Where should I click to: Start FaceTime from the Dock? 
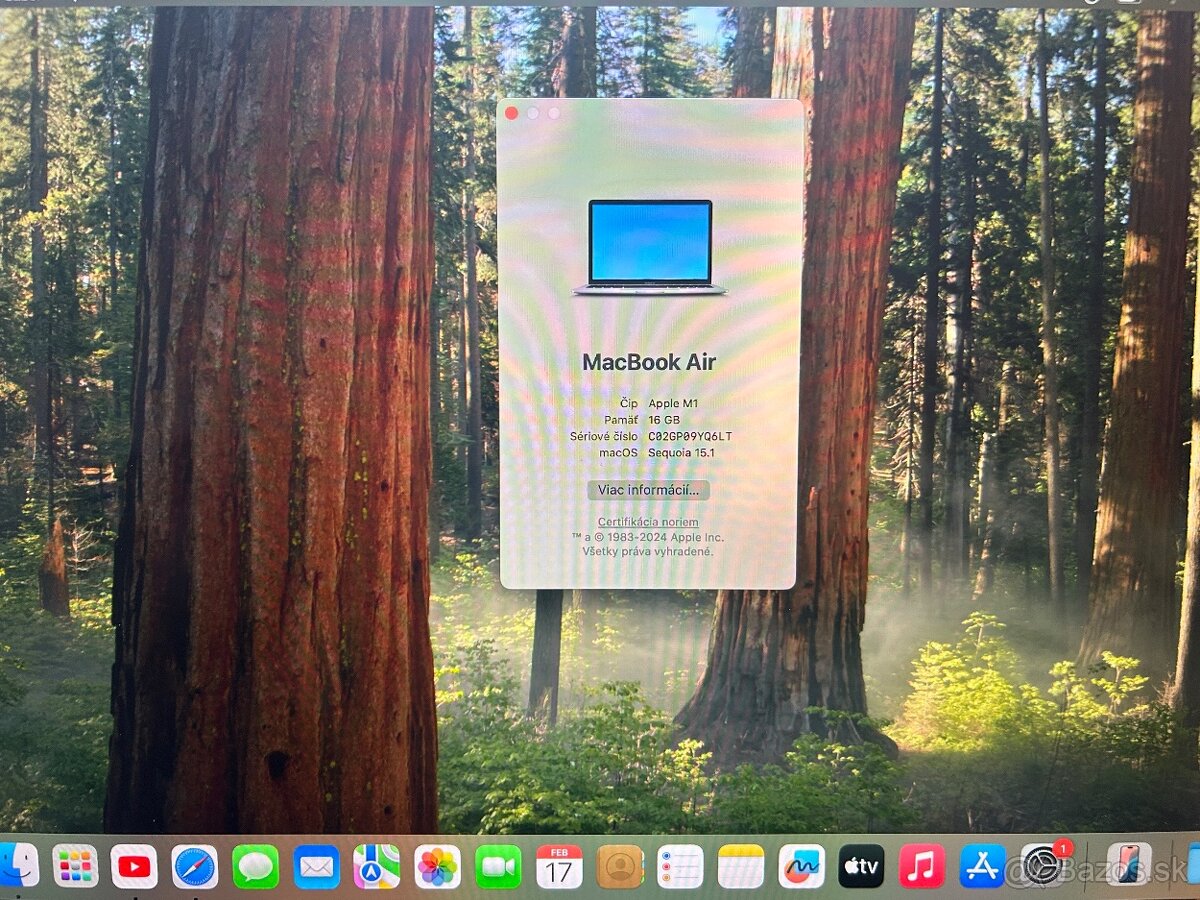[x=498, y=866]
